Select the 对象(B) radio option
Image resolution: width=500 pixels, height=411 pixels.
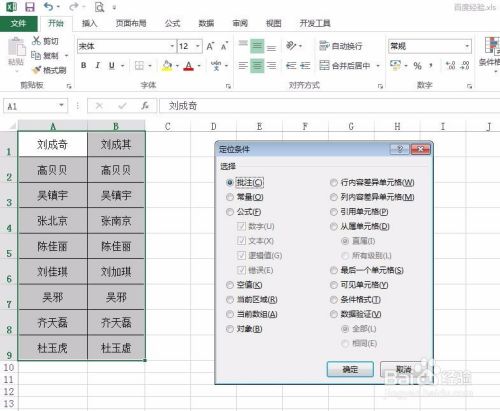point(229,329)
